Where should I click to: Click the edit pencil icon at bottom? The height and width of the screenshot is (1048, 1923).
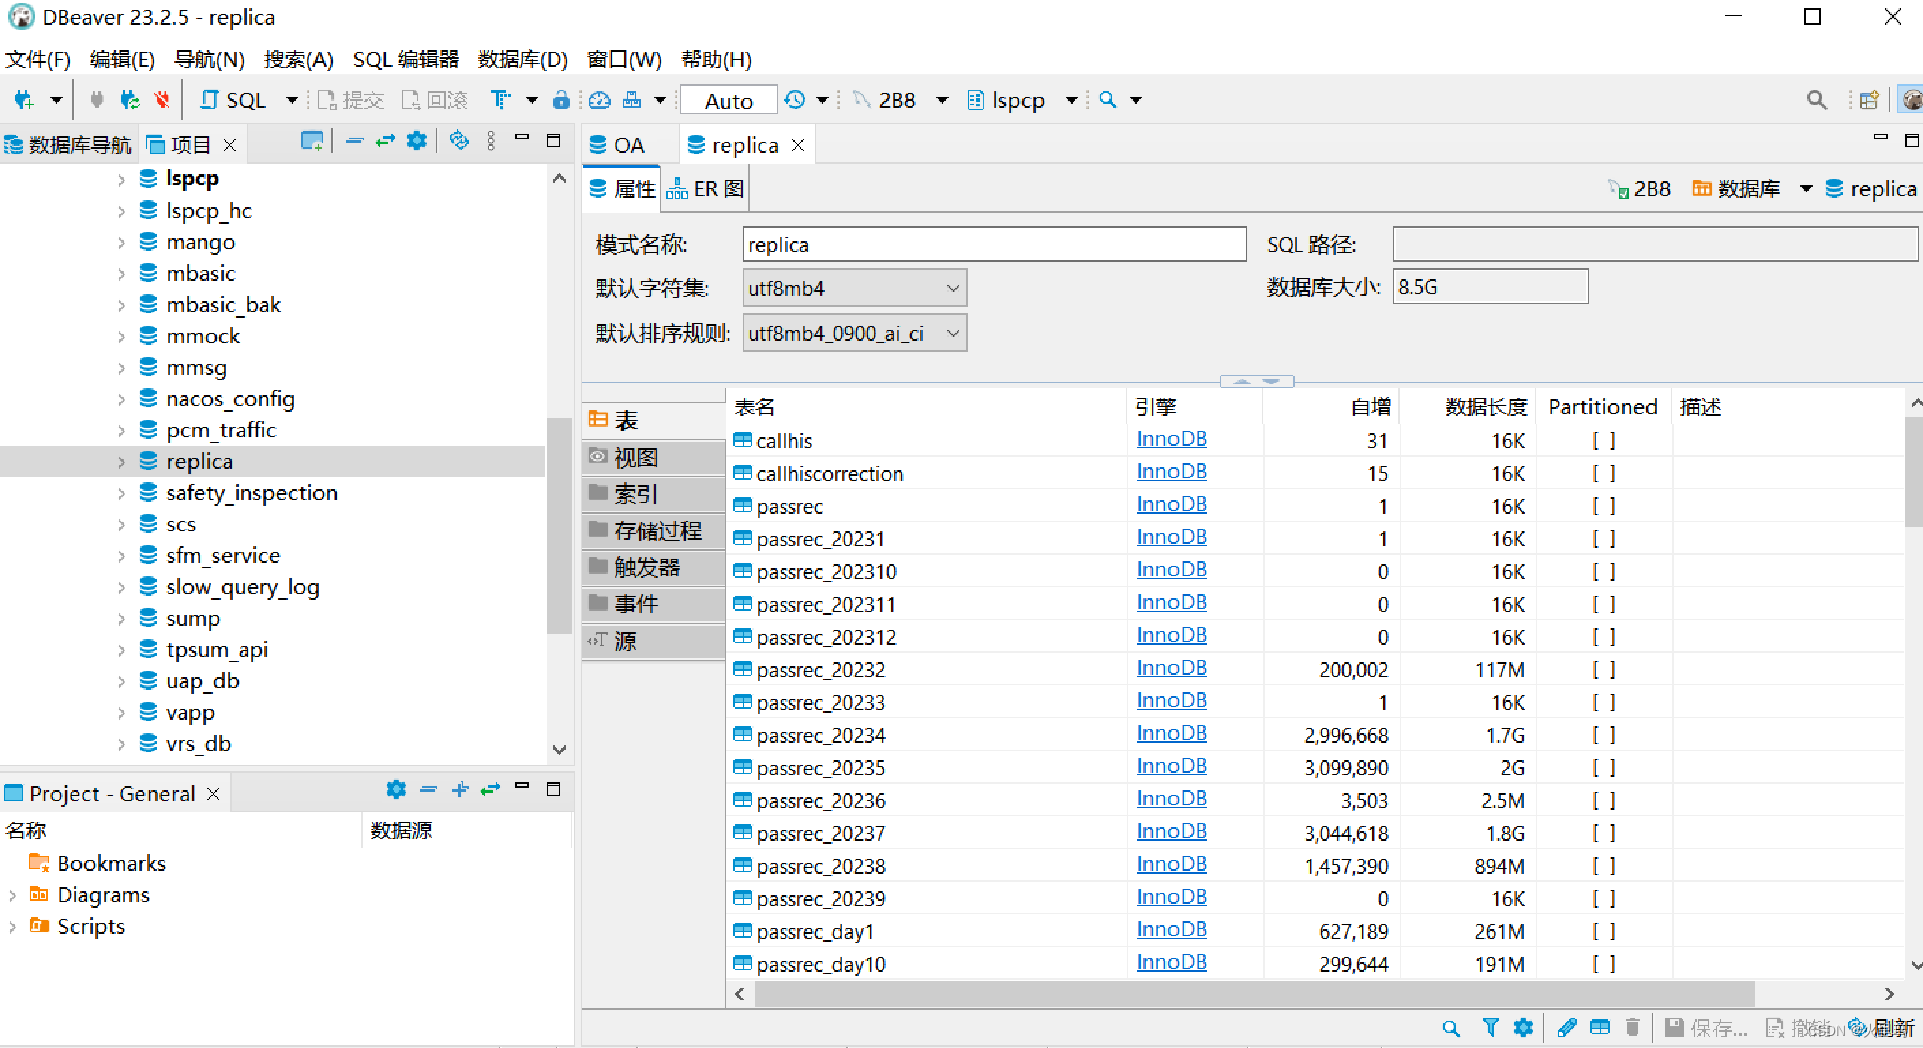pos(1567,1027)
